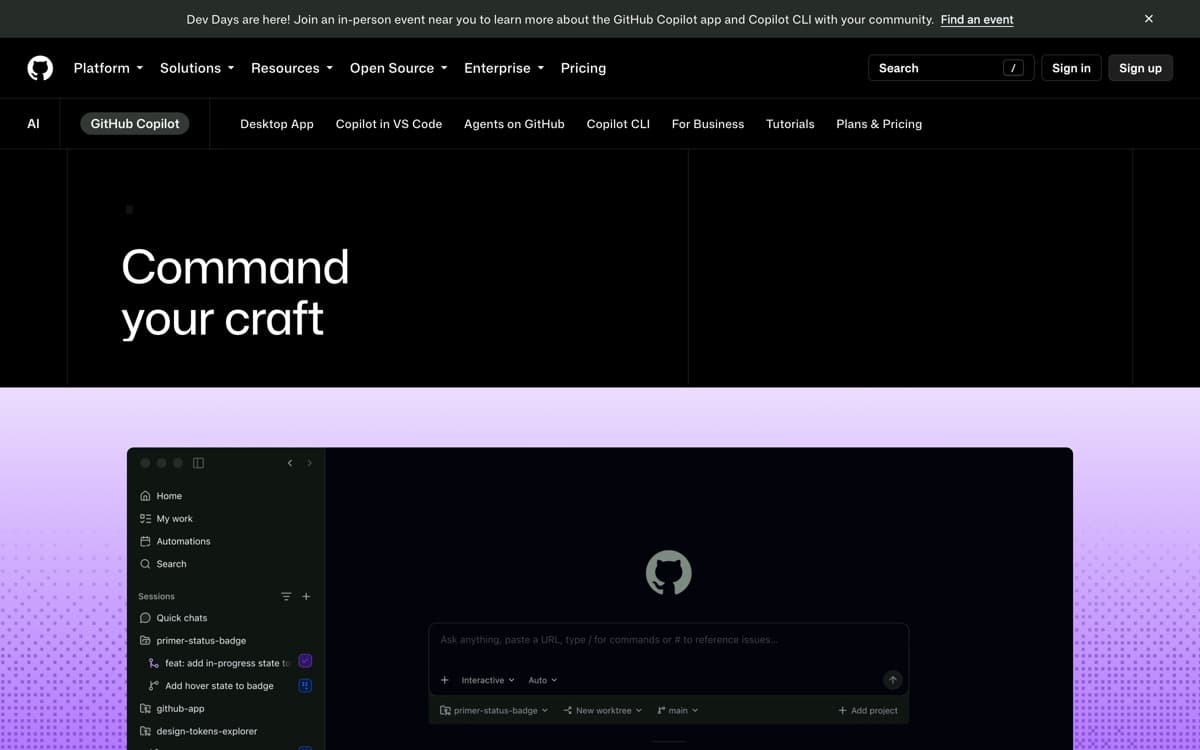Open the Plans & Pricing tab
The height and width of the screenshot is (750, 1200).
(x=879, y=124)
